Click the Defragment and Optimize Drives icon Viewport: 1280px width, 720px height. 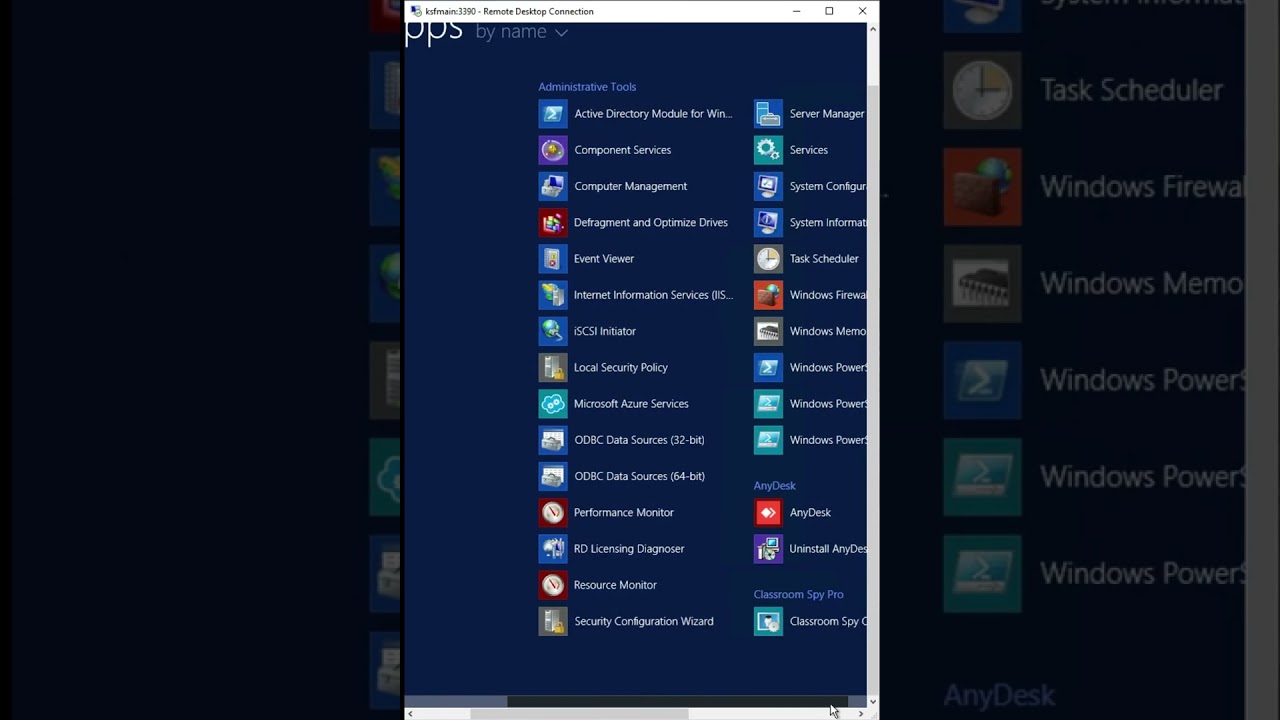pyautogui.click(x=553, y=222)
